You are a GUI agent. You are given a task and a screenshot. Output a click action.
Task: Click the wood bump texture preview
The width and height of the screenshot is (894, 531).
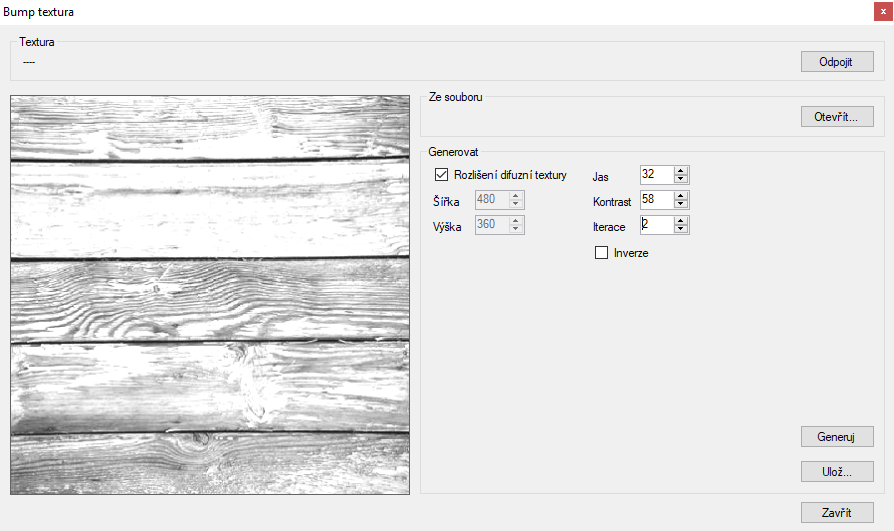point(210,295)
